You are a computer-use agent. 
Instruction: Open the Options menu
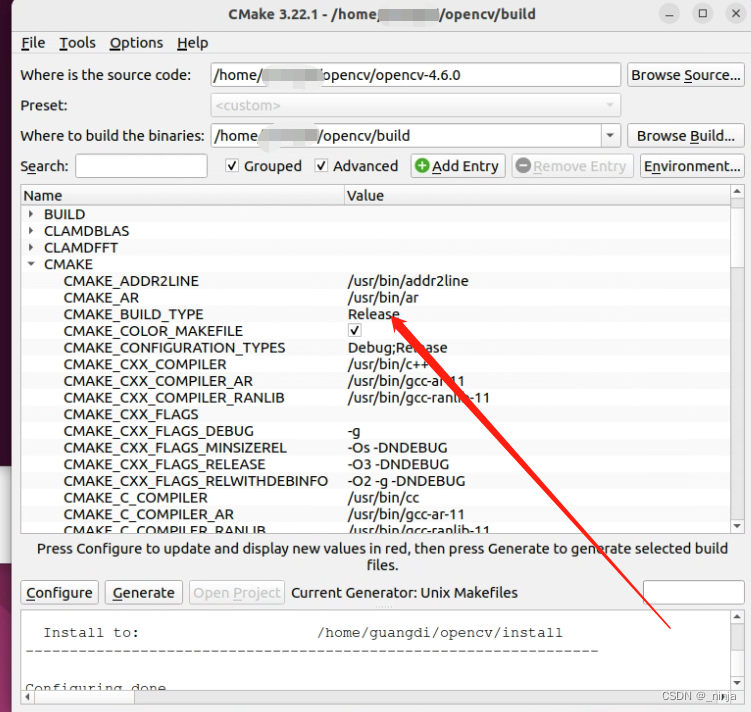(x=136, y=43)
